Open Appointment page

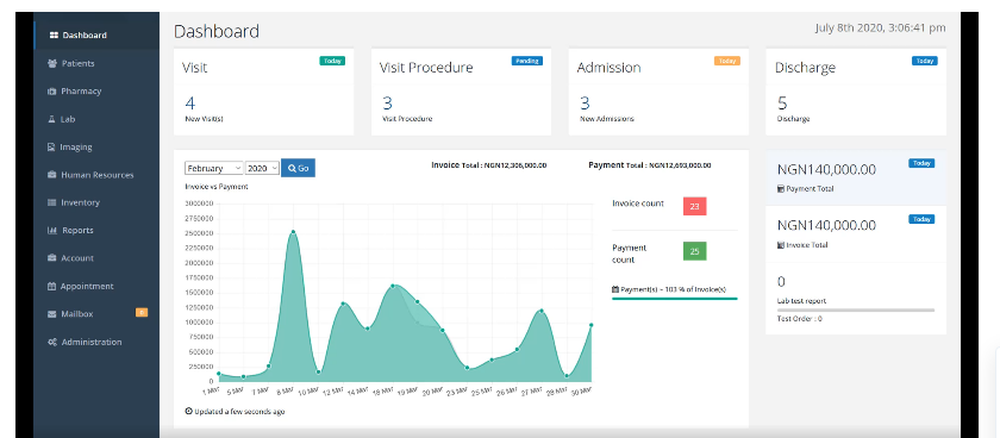96,286
